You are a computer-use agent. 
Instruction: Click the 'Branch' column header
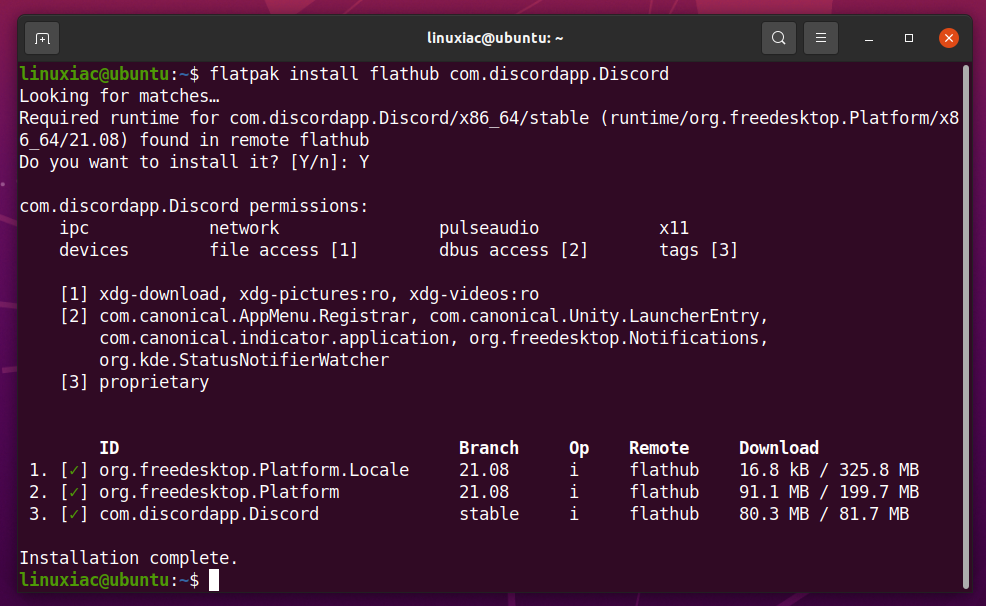pyautogui.click(x=489, y=448)
